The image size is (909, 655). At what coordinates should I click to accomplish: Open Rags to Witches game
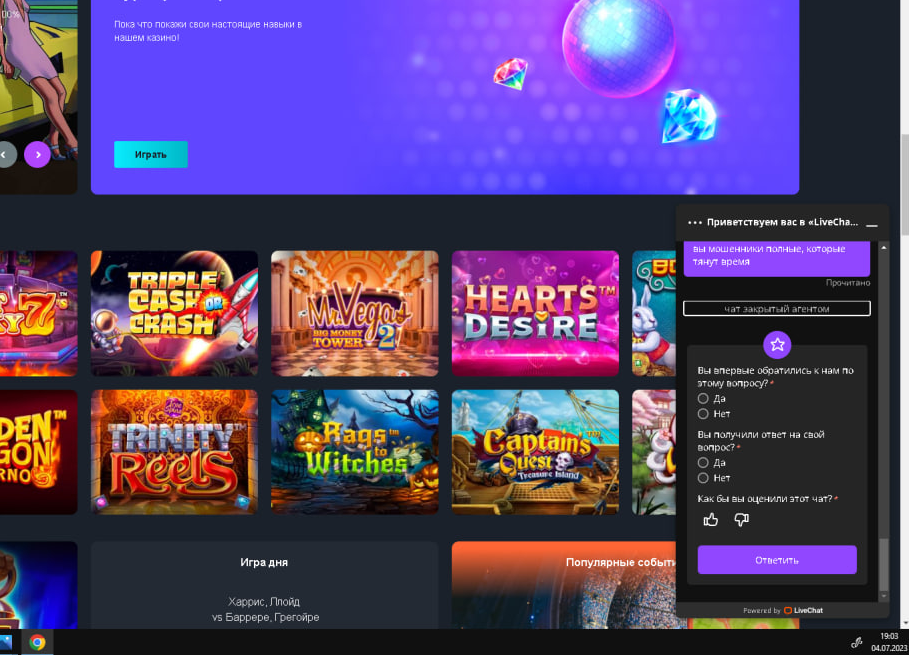pos(355,452)
